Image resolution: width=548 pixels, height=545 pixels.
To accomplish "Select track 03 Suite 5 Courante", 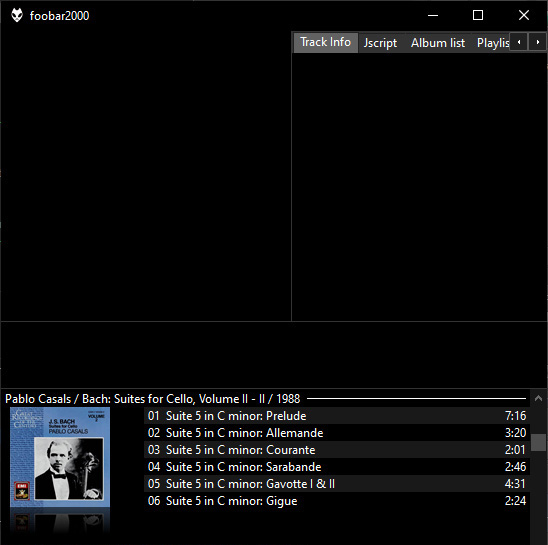I will (337, 450).
